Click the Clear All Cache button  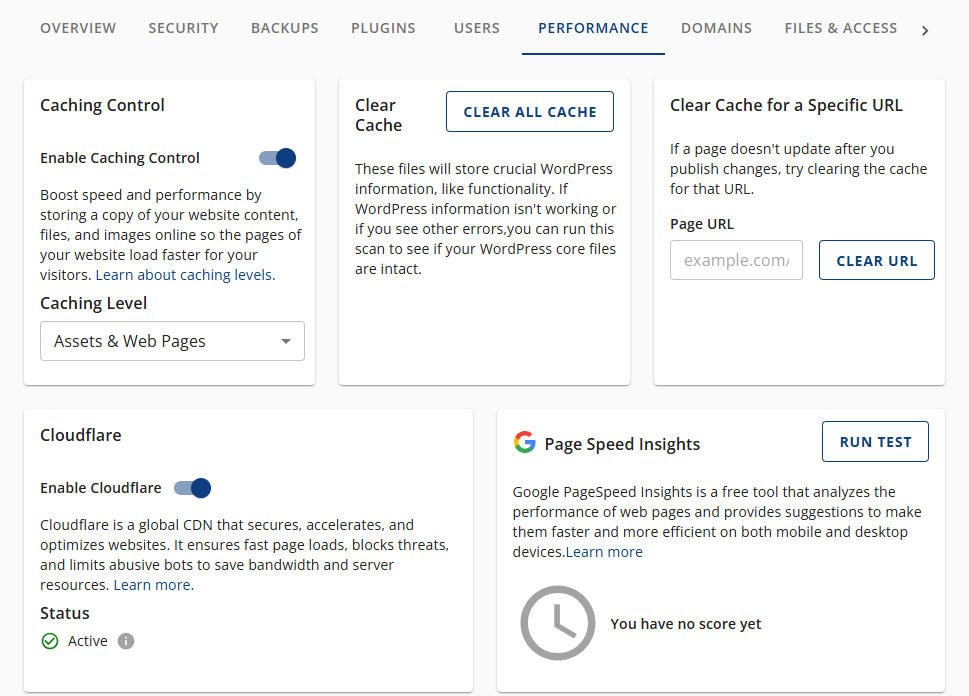529,111
